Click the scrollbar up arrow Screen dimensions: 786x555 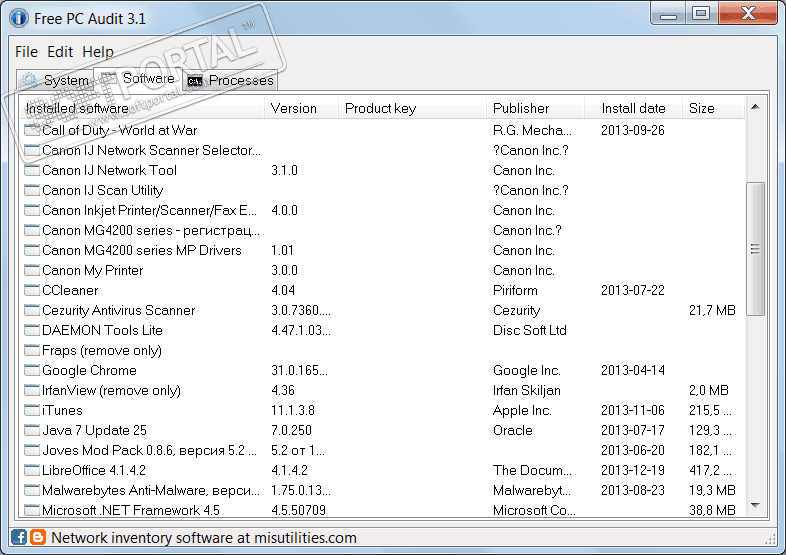click(755, 106)
